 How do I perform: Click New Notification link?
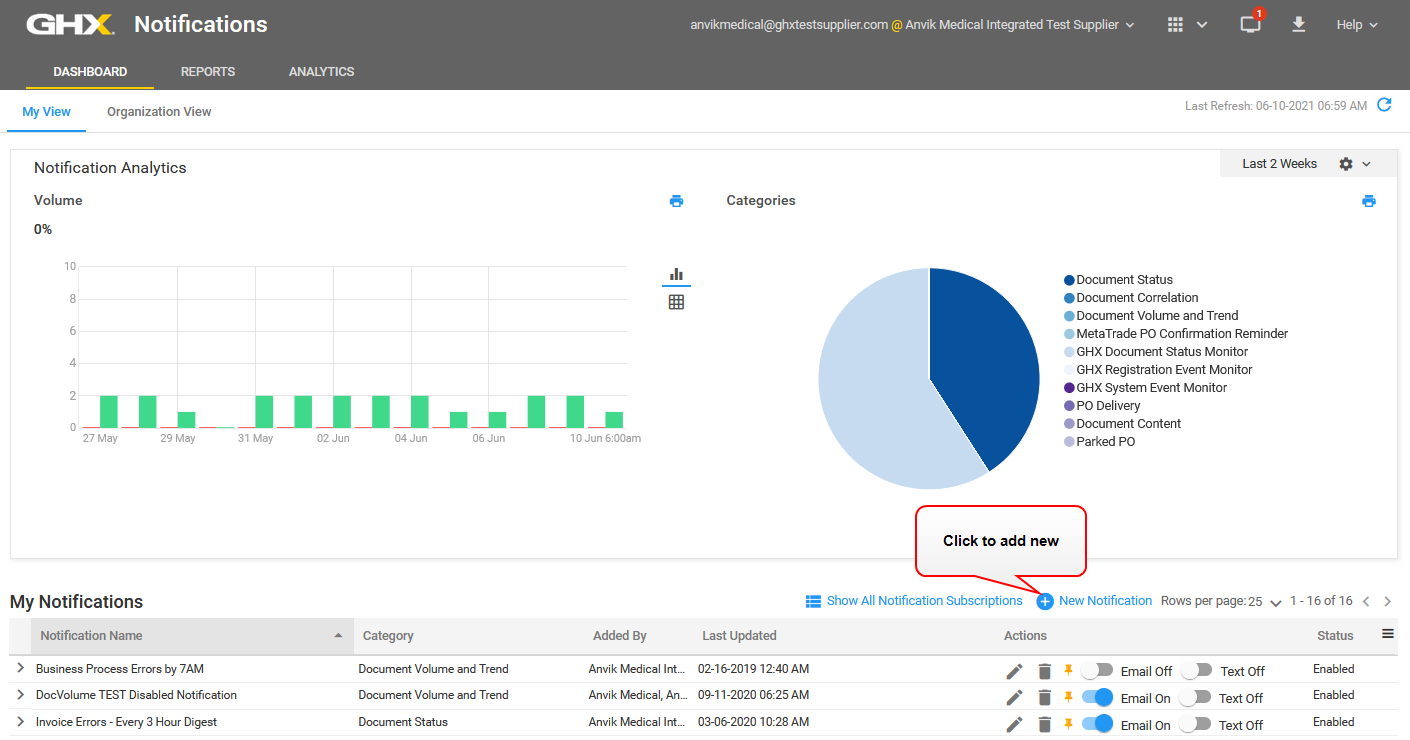click(x=1106, y=601)
